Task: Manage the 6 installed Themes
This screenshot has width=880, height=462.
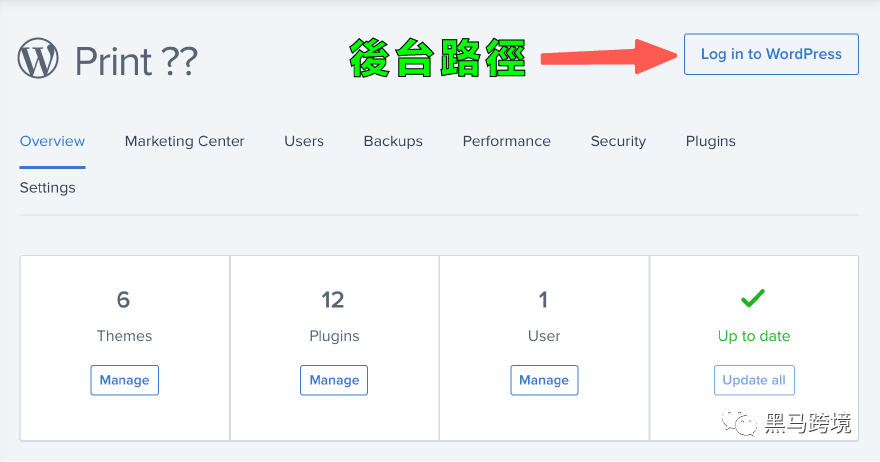Action: 125,380
